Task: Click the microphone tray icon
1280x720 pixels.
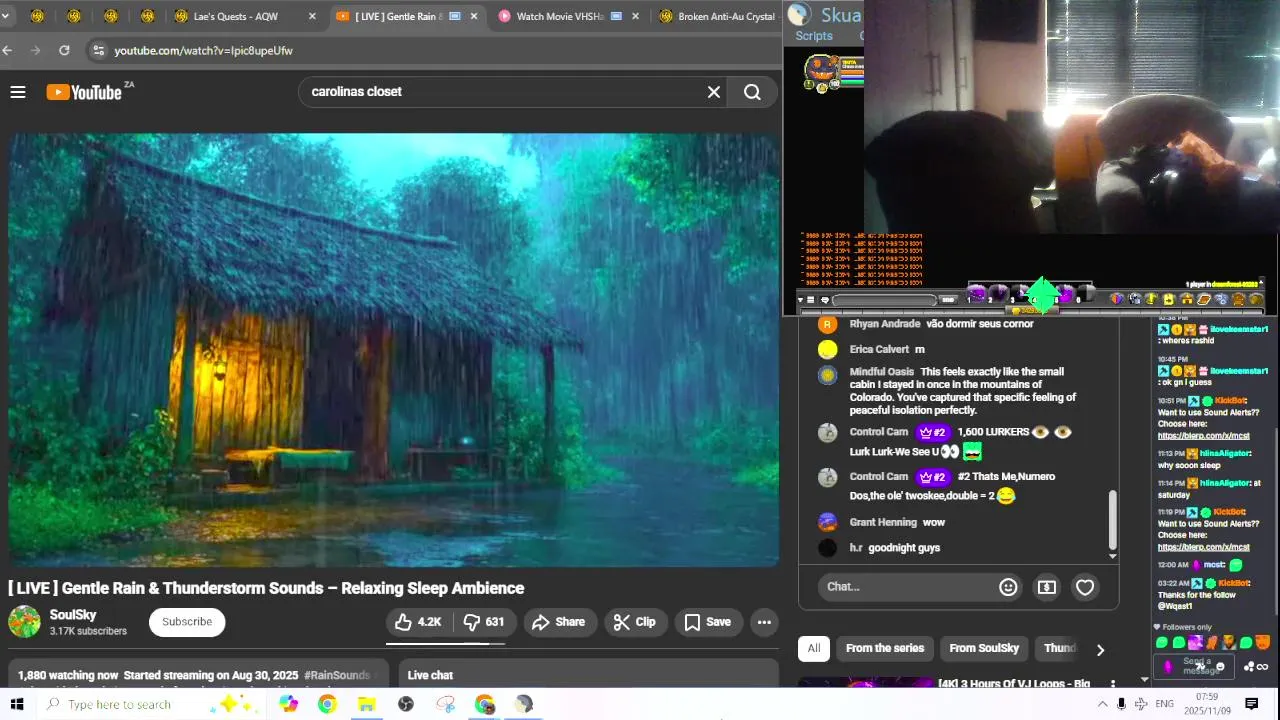Action: 1121,704
